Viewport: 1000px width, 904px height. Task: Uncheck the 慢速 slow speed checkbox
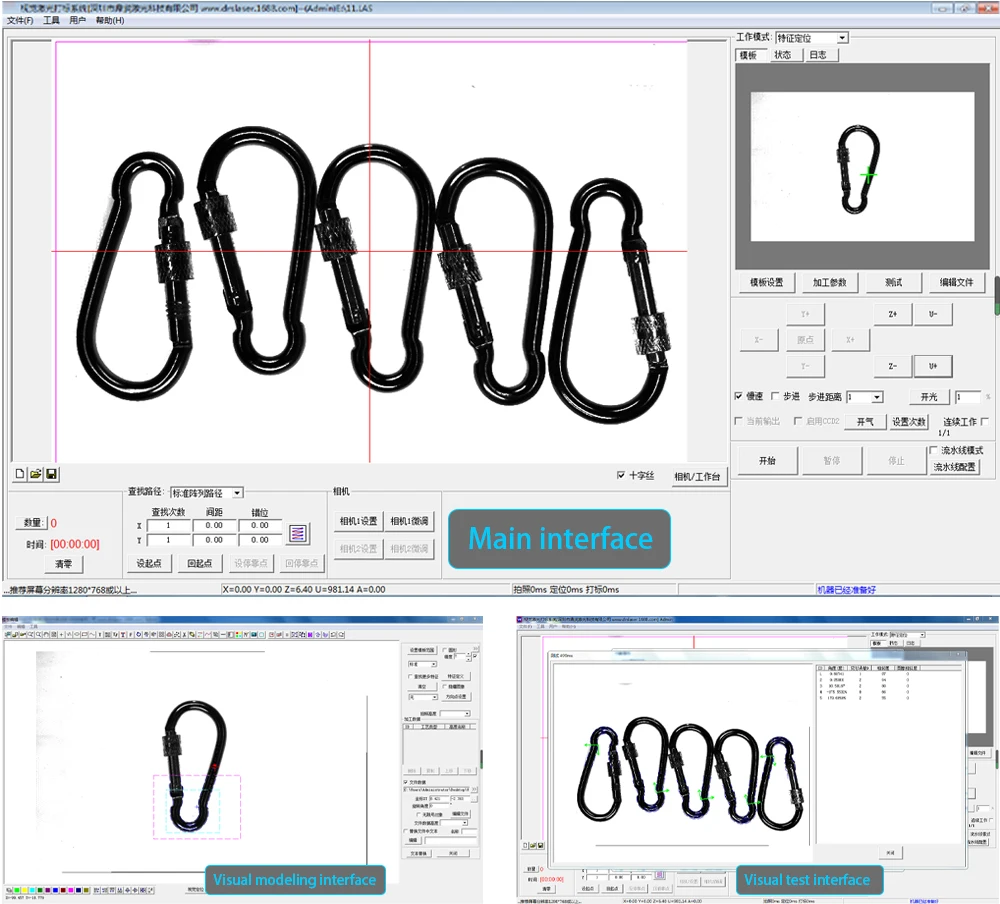click(739, 397)
